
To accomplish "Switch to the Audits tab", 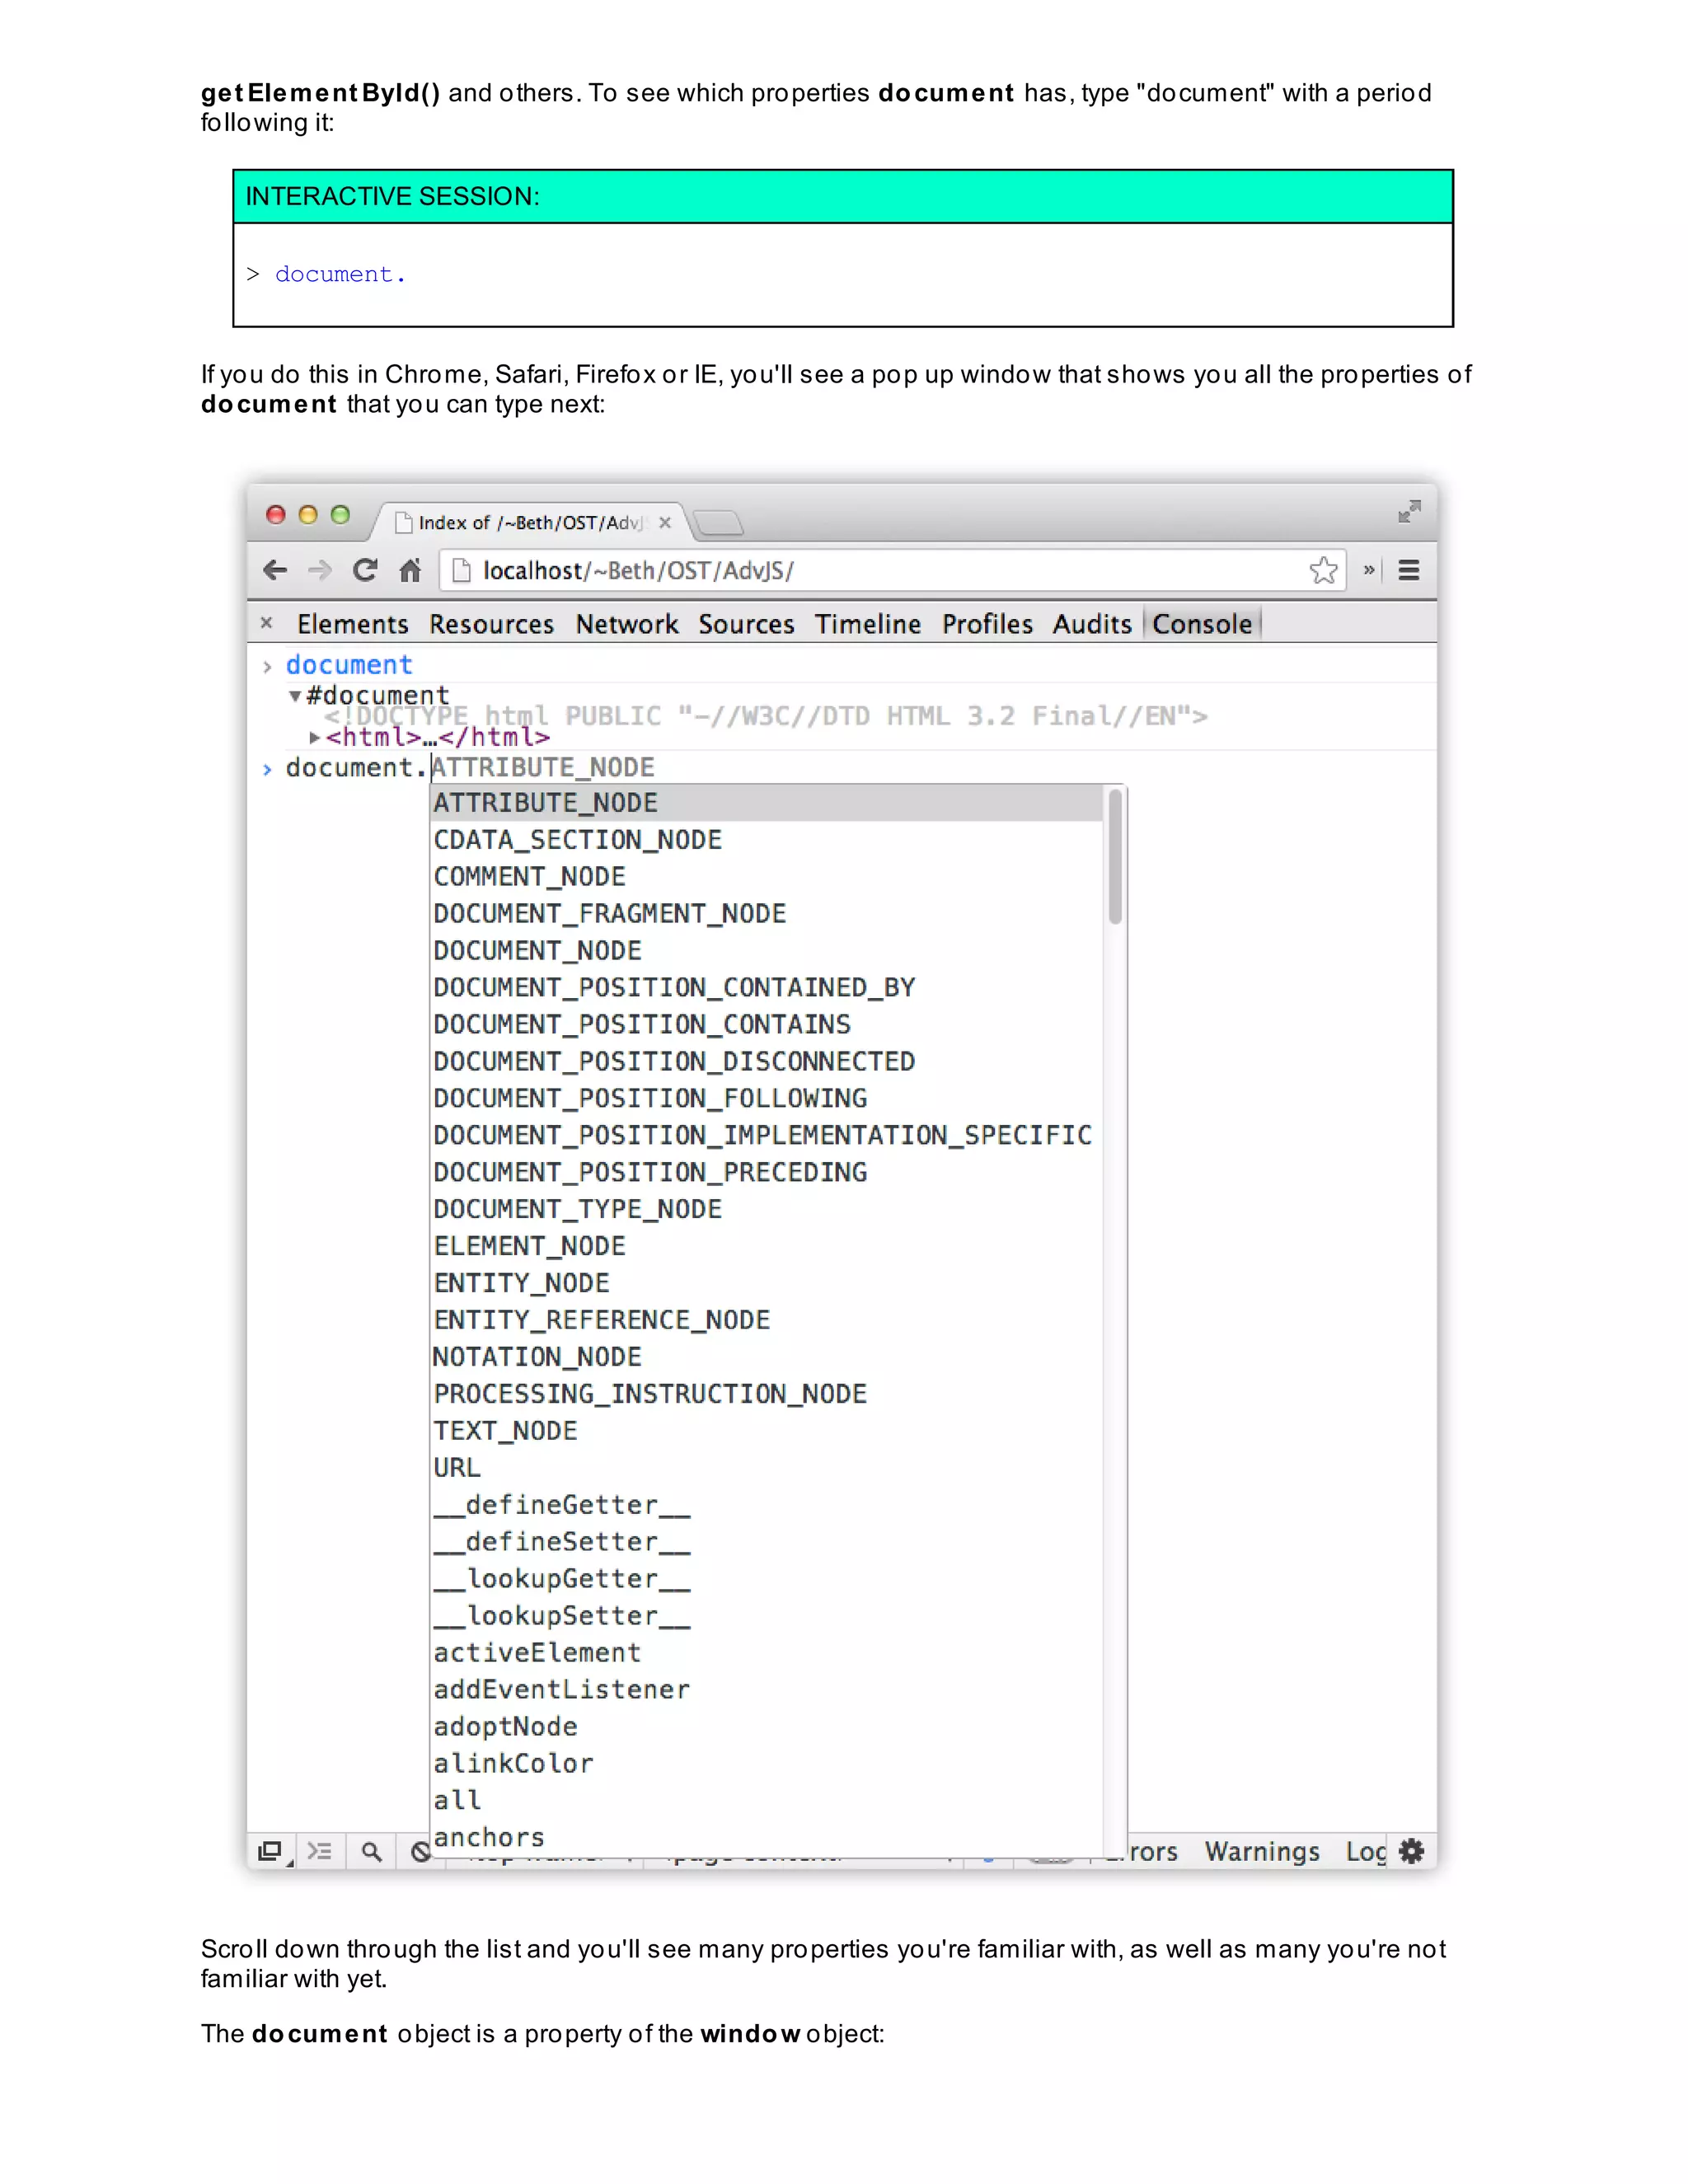I will tap(1092, 624).
